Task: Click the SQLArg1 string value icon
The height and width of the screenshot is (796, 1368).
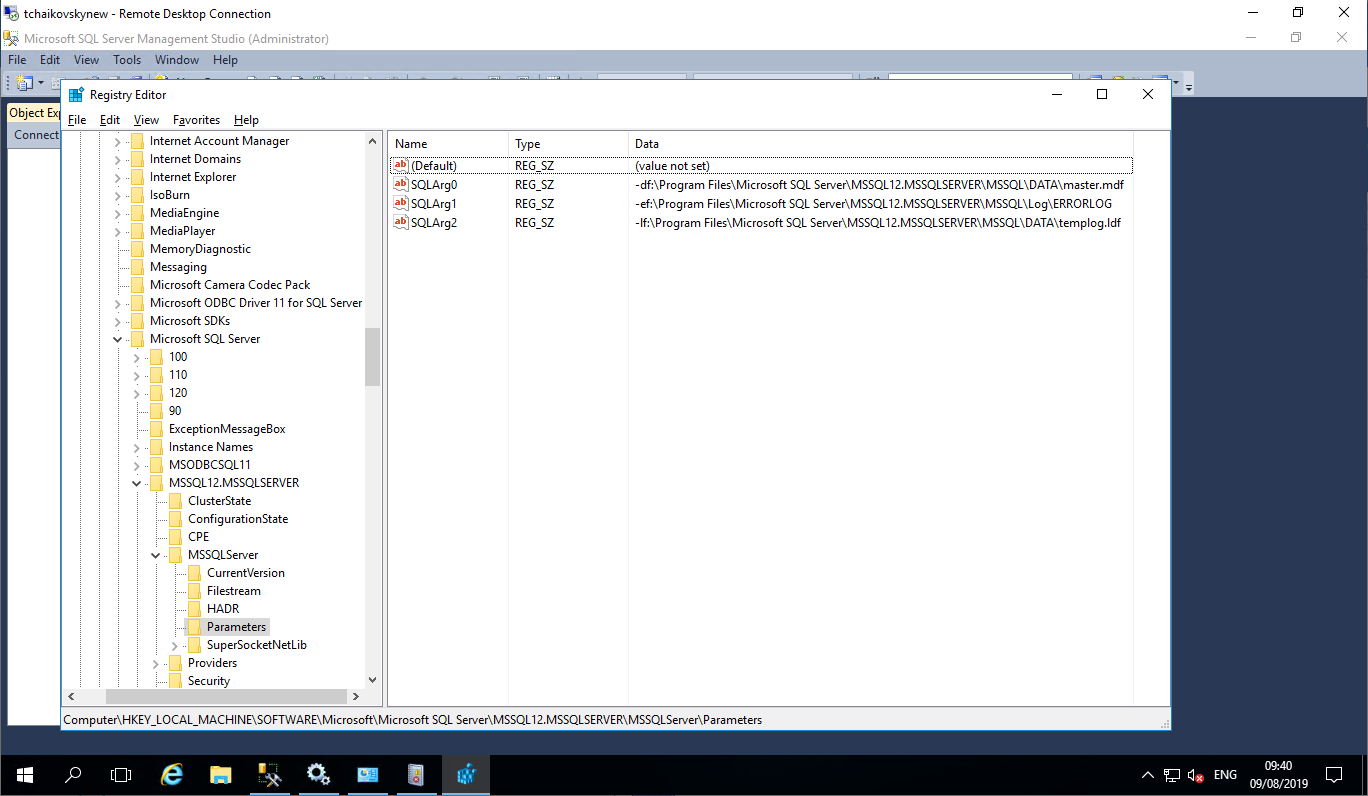Action: pos(401,204)
